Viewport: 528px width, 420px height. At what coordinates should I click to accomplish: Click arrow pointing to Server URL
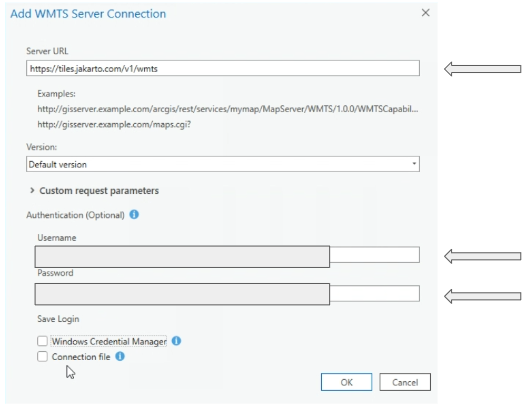point(483,69)
